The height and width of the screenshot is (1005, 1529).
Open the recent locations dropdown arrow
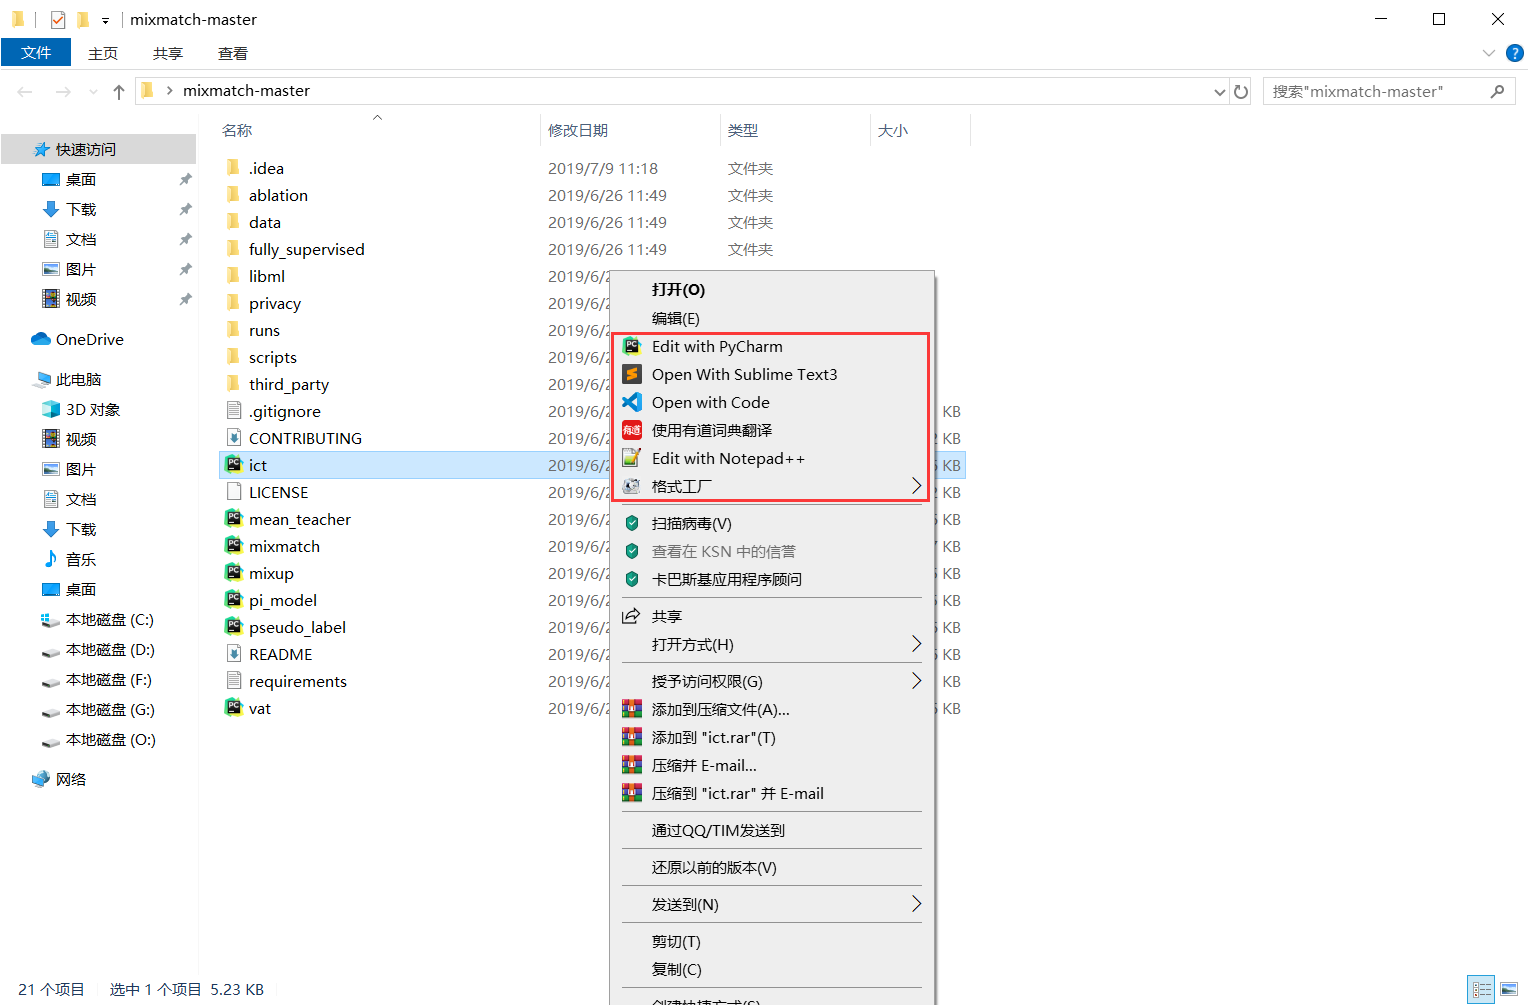tap(93, 91)
